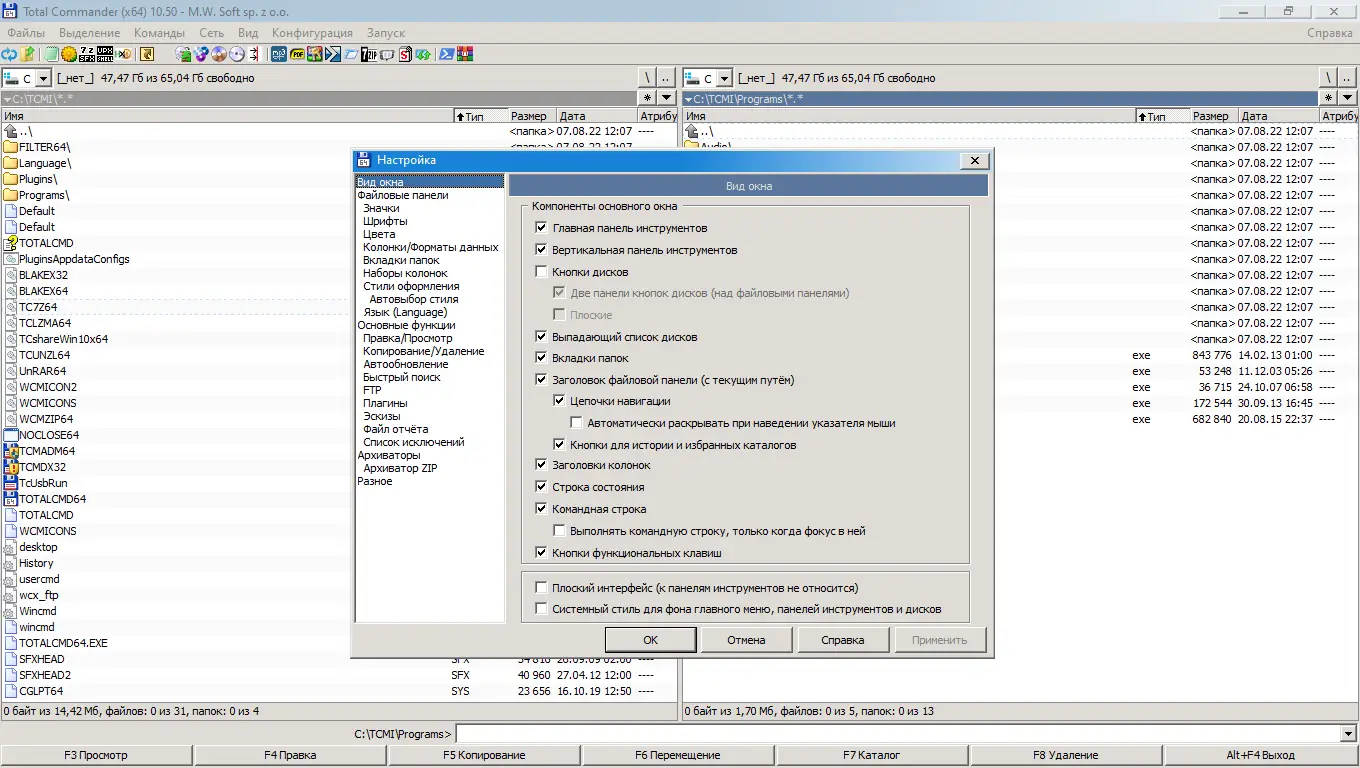Click the yellow shortcut-arrow toolbar icon

[x=147, y=54]
